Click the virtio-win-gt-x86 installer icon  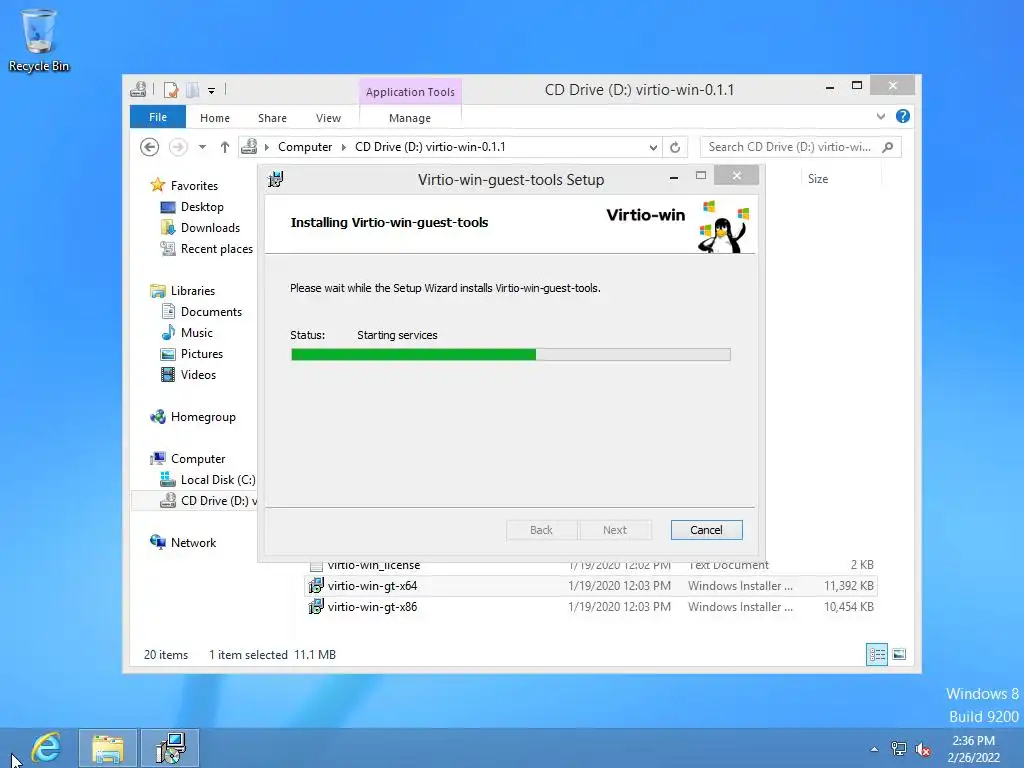click(316, 607)
